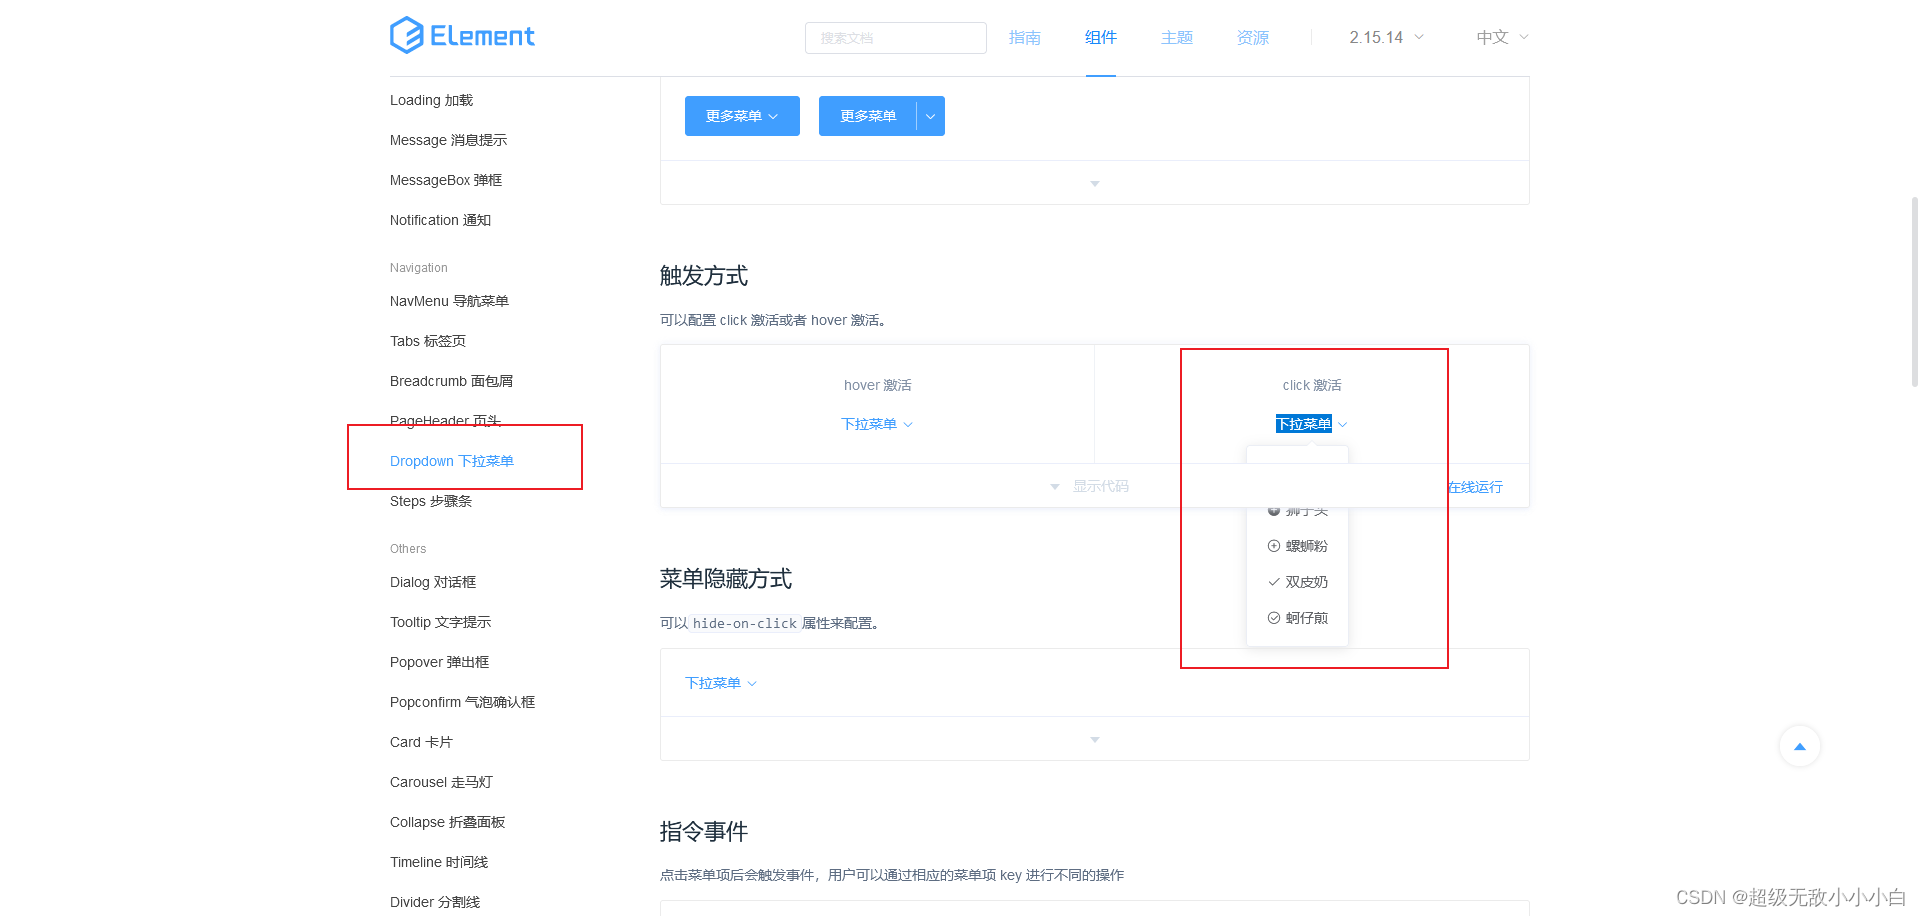Screen dimensions: 1920x916
Task: Go to Popconfirm 气泡确认框 in sidebar
Action: click(462, 702)
